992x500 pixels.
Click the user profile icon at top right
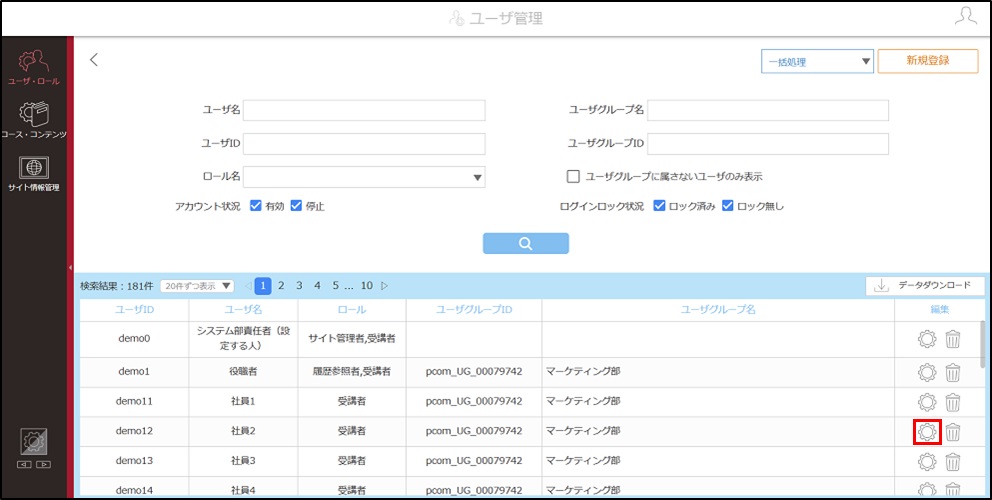[965, 16]
